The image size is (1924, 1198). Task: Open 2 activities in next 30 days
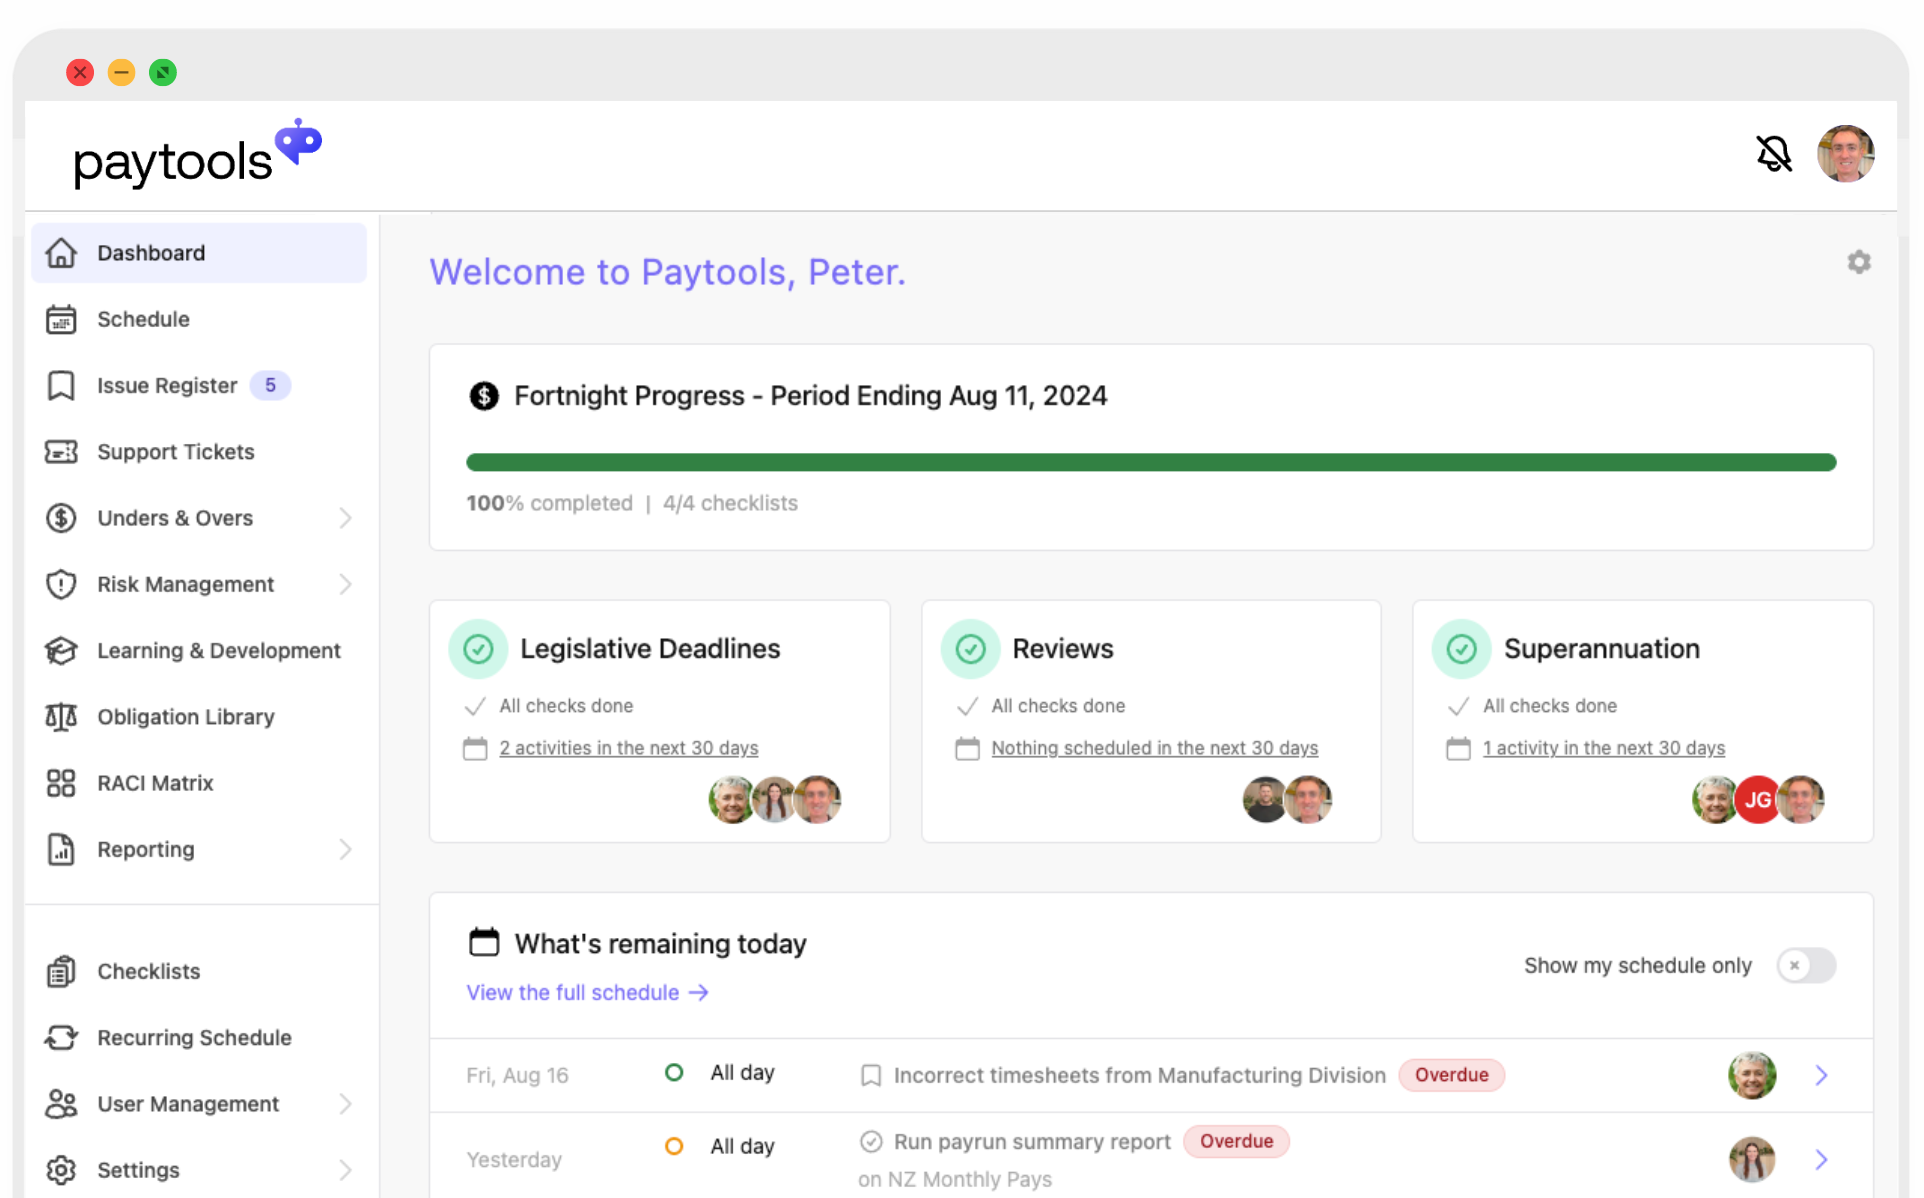pos(628,747)
